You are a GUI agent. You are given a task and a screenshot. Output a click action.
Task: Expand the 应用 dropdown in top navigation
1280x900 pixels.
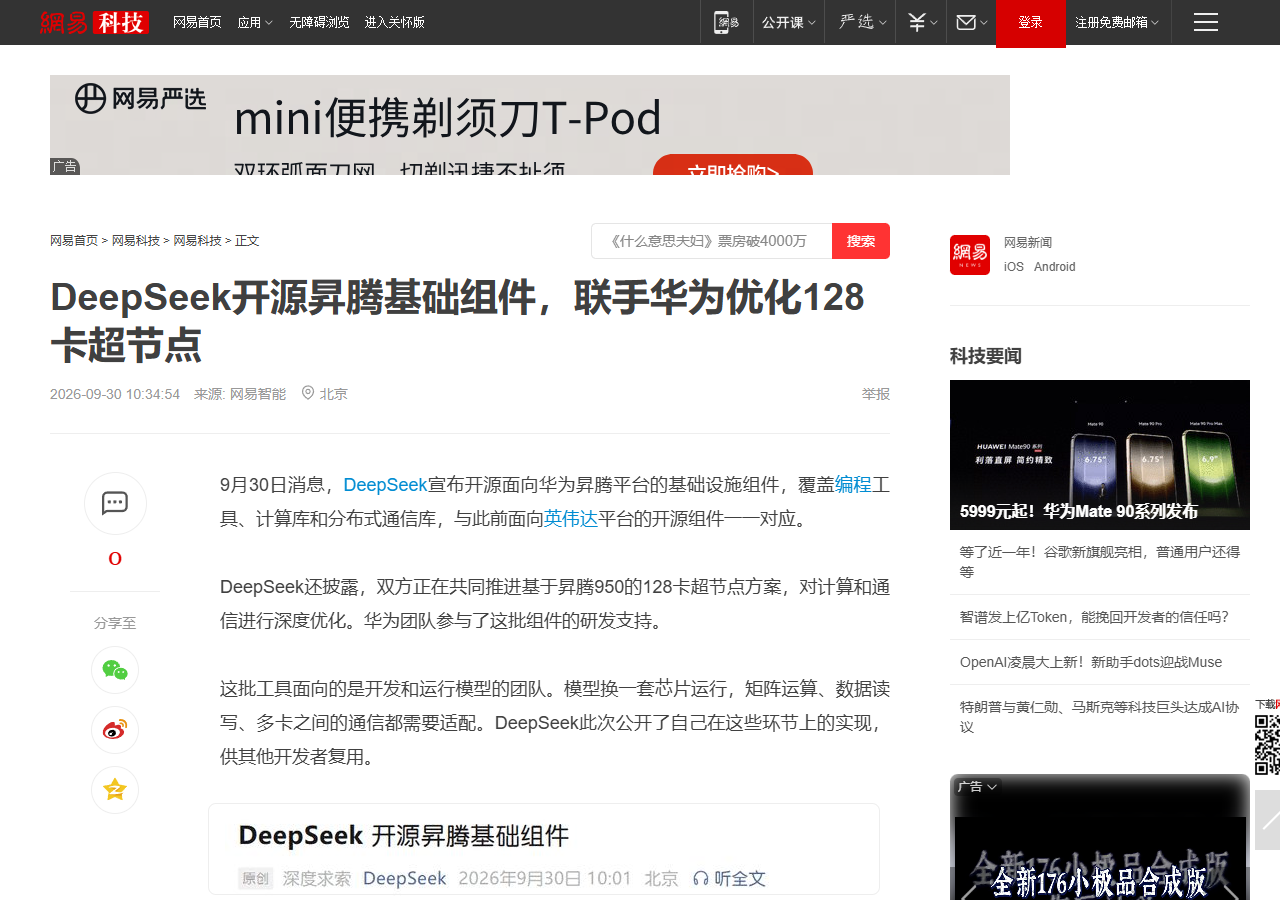coord(255,22)
